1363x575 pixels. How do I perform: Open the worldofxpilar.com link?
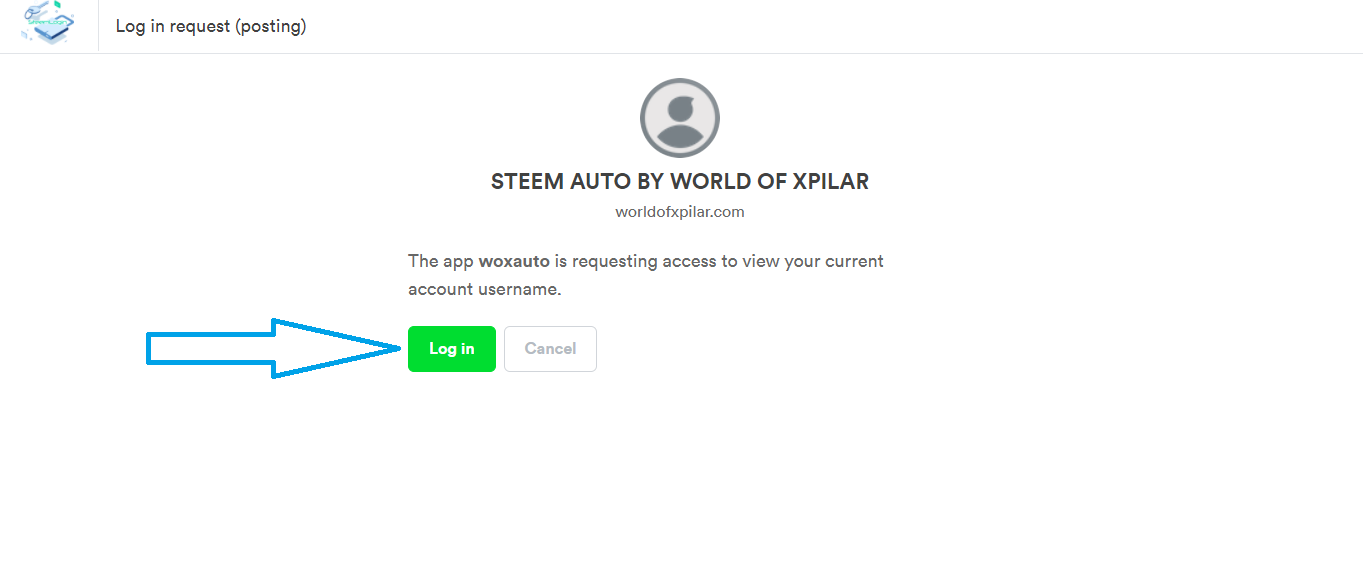pyautogui.click(x=680, y=212)
